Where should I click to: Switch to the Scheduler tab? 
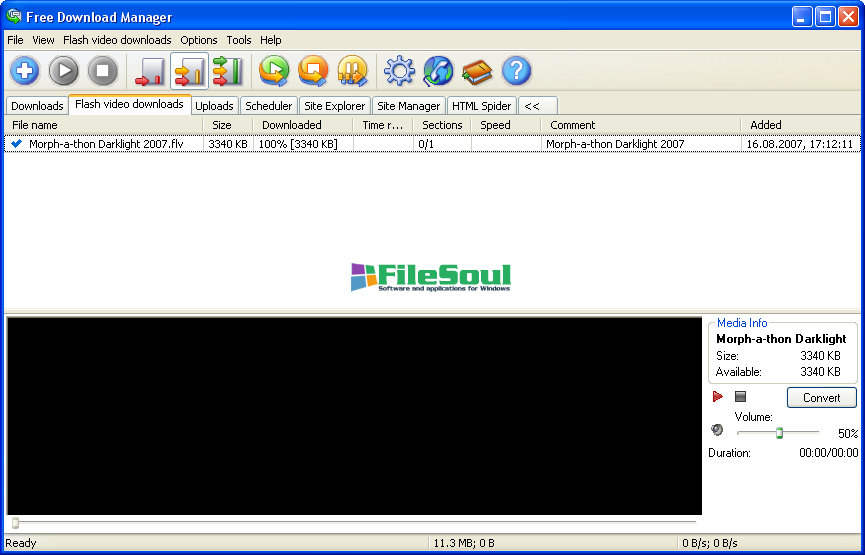point(269,106)
